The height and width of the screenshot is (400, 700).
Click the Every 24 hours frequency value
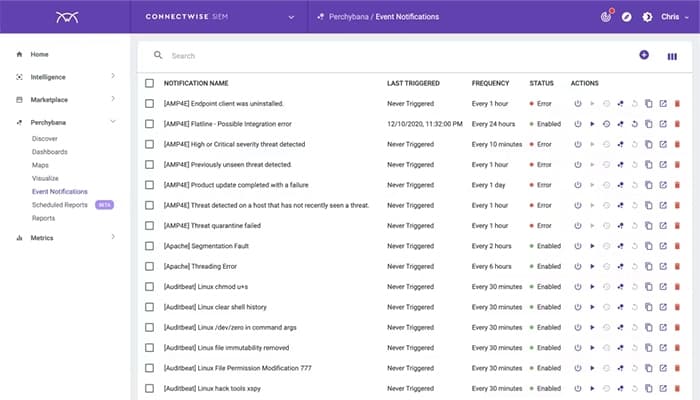click(x=493, y=124)
